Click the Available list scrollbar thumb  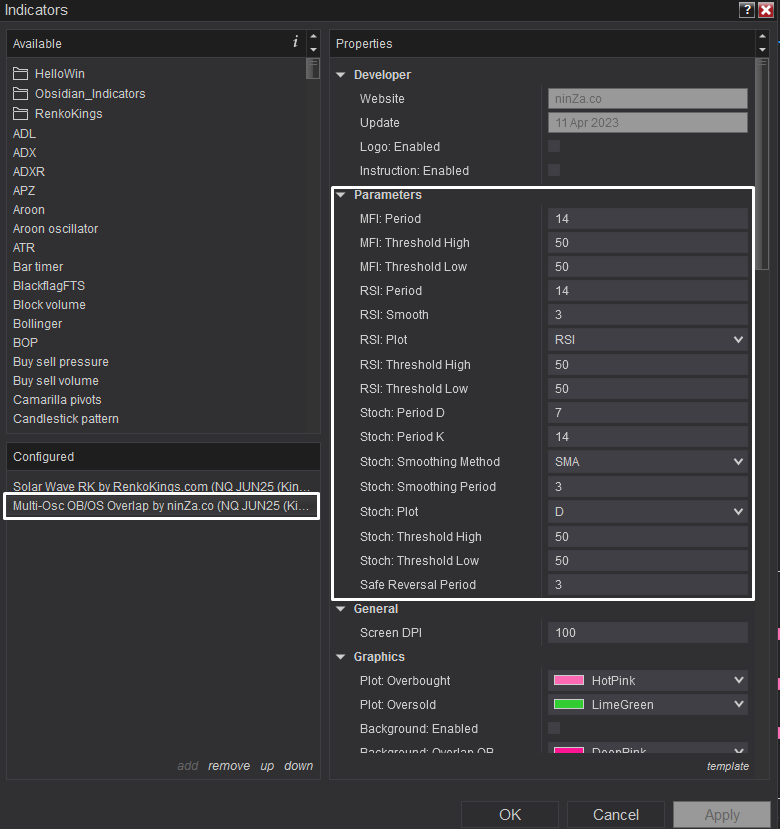click(313, 69)
